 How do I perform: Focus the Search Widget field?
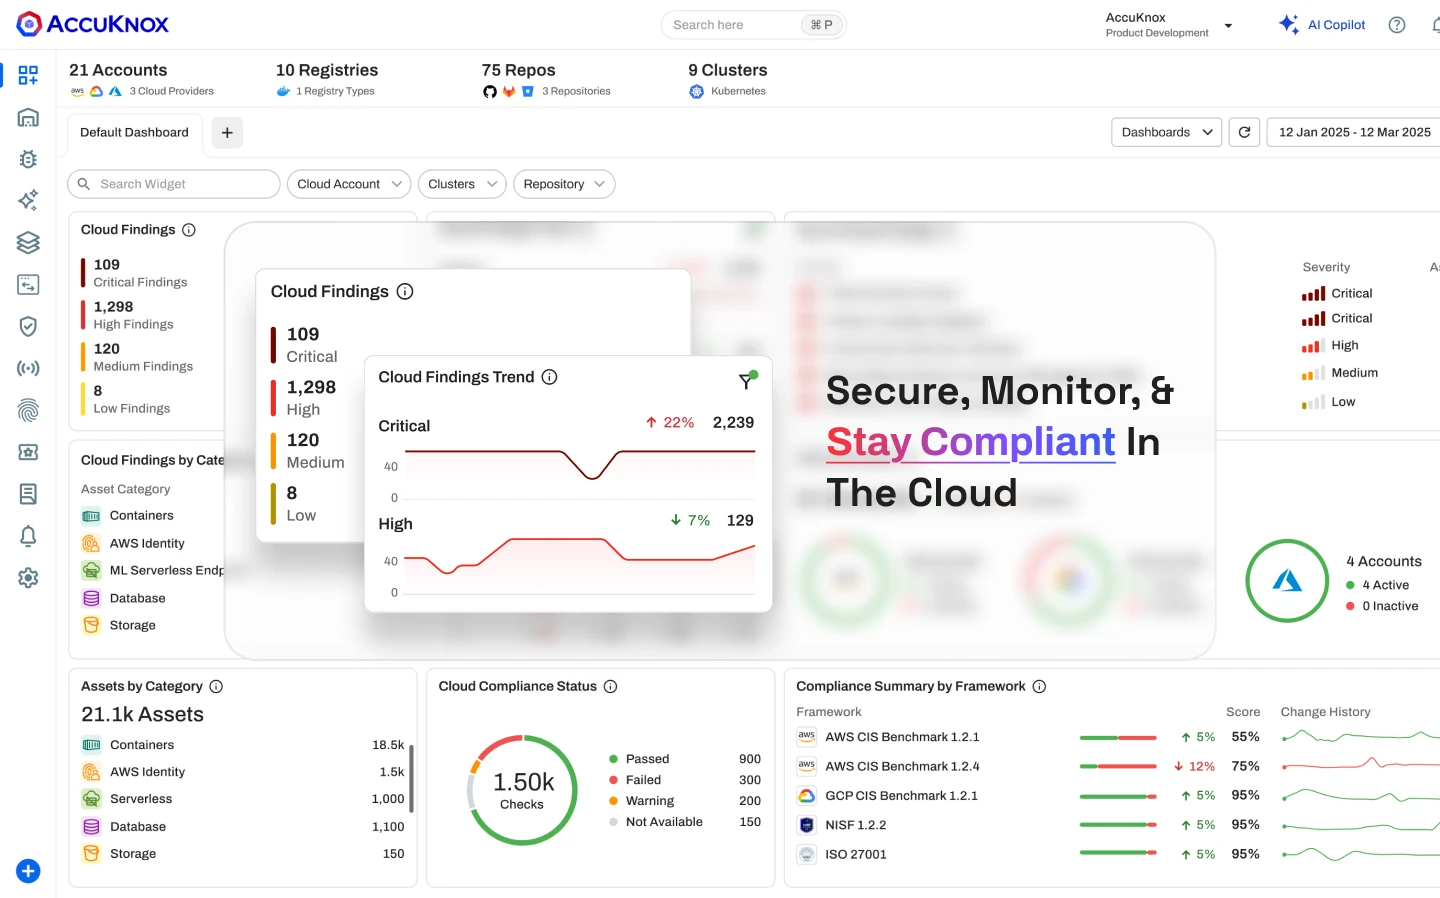coord(174,184)
